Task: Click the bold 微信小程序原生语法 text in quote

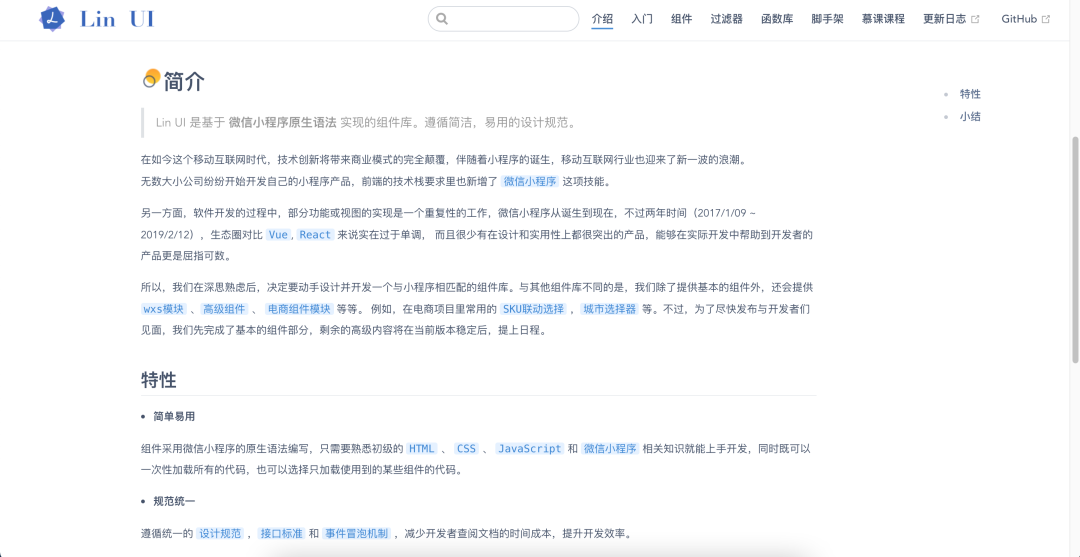Action: [282, 123]
